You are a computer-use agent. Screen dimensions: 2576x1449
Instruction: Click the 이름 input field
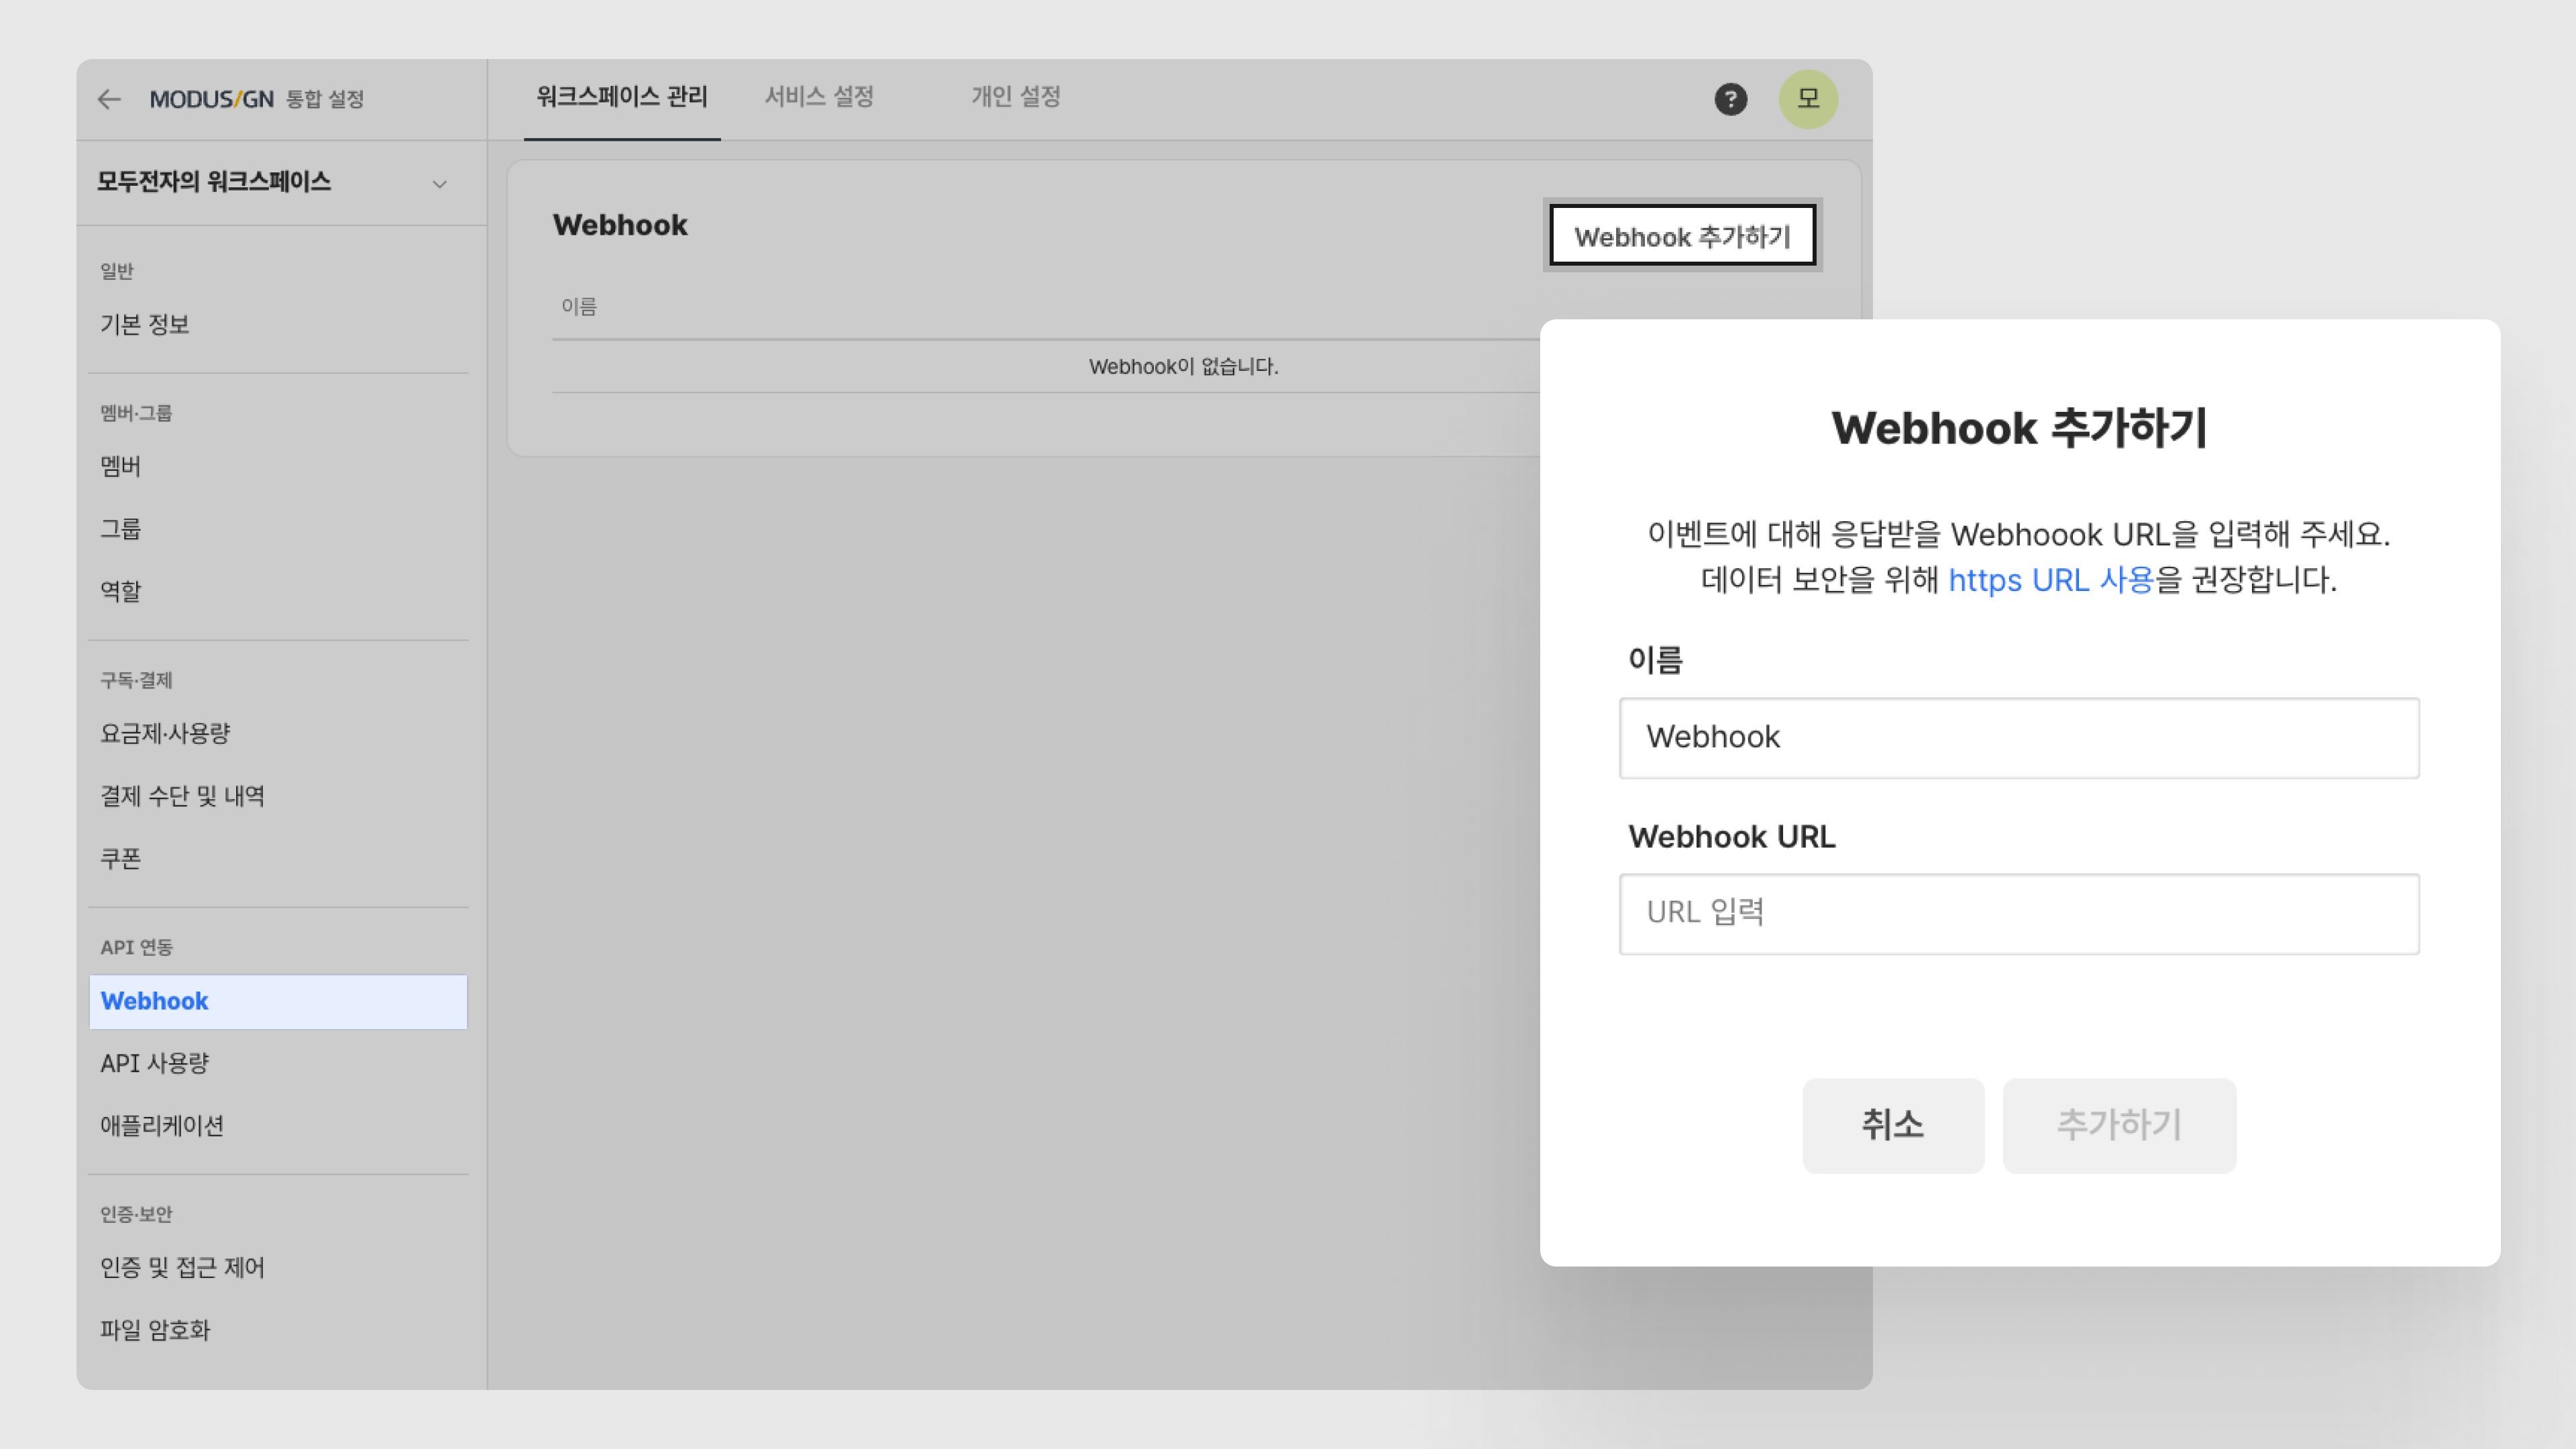click(2018, 738)
